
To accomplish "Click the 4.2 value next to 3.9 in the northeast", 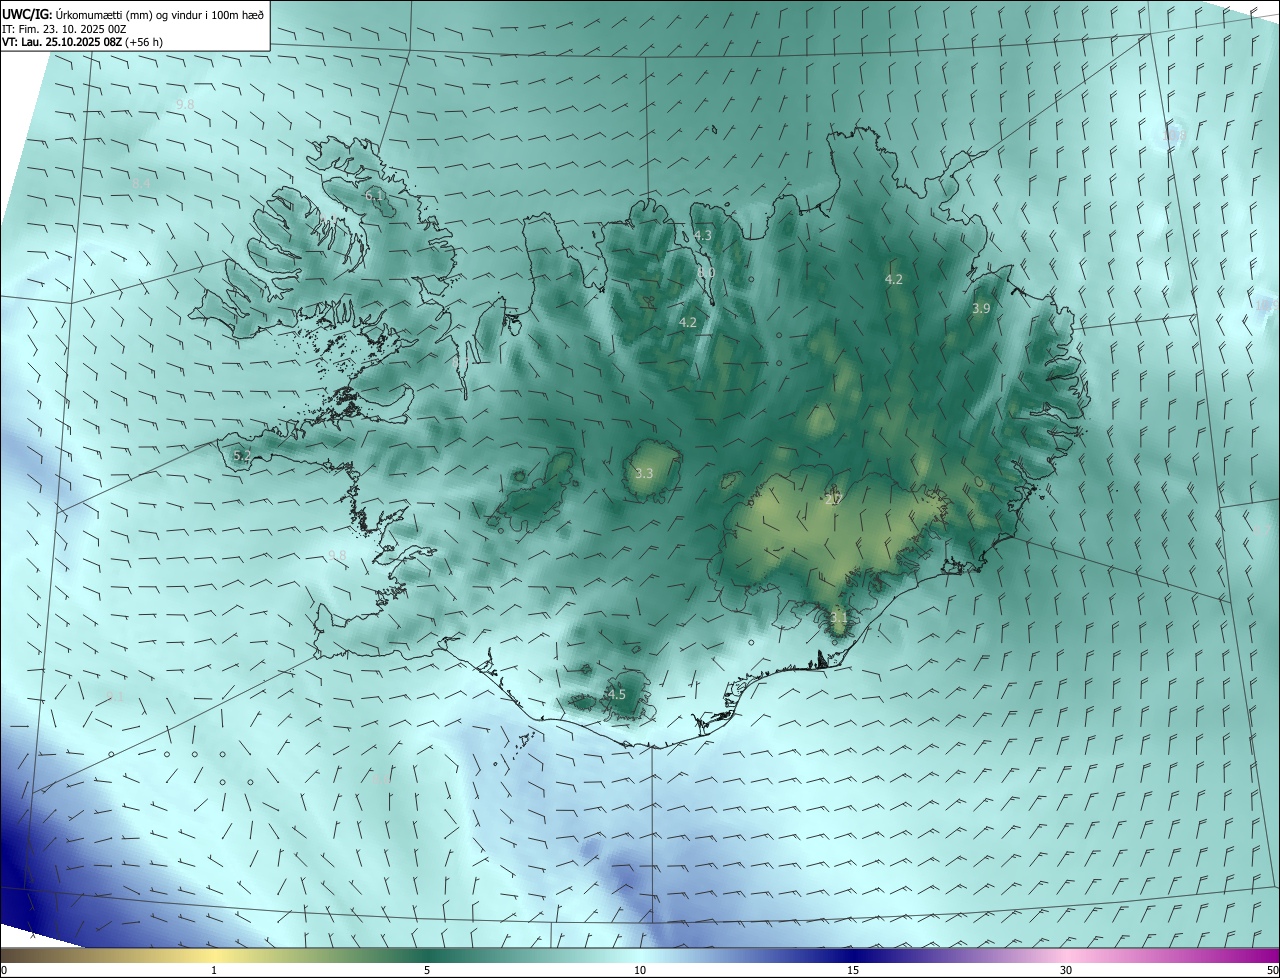I will tap(894, 280).
